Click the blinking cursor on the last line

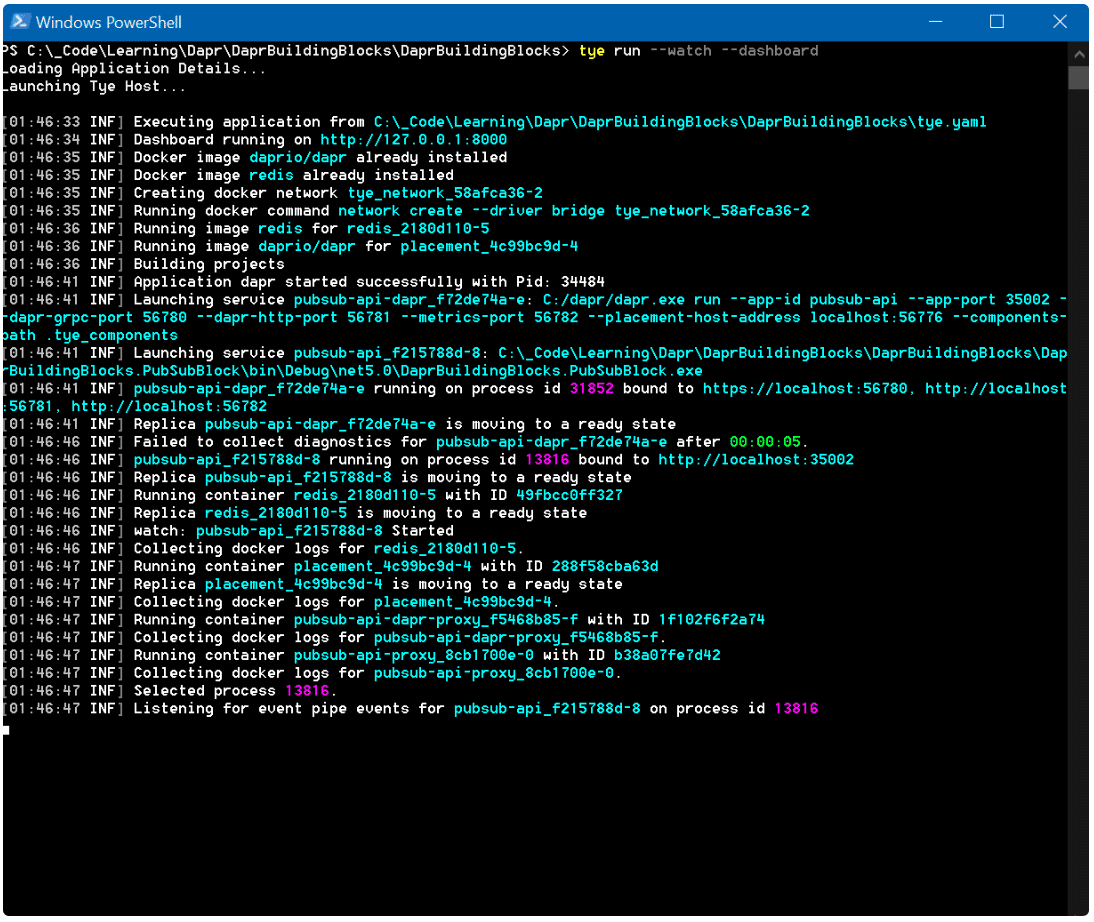pos(6,728)
